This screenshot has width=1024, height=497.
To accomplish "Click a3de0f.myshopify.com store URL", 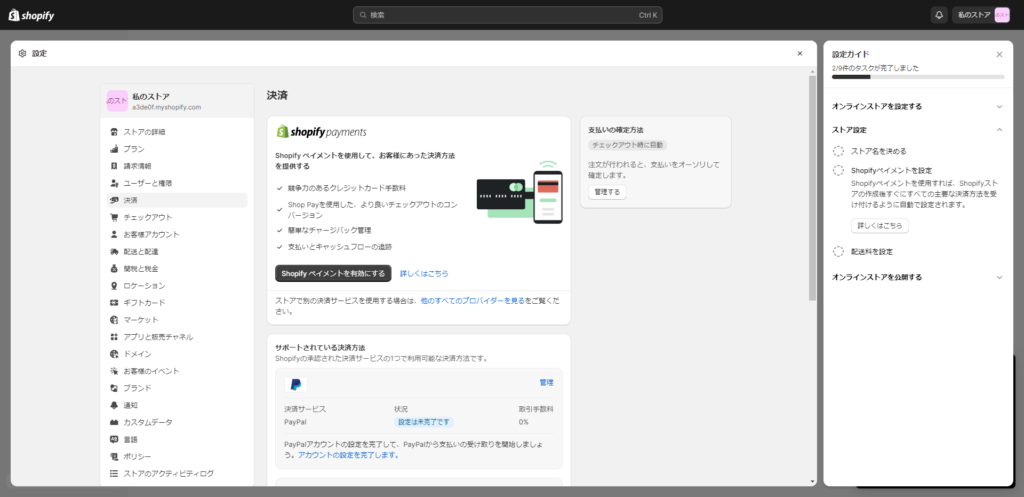I will 167,107.
